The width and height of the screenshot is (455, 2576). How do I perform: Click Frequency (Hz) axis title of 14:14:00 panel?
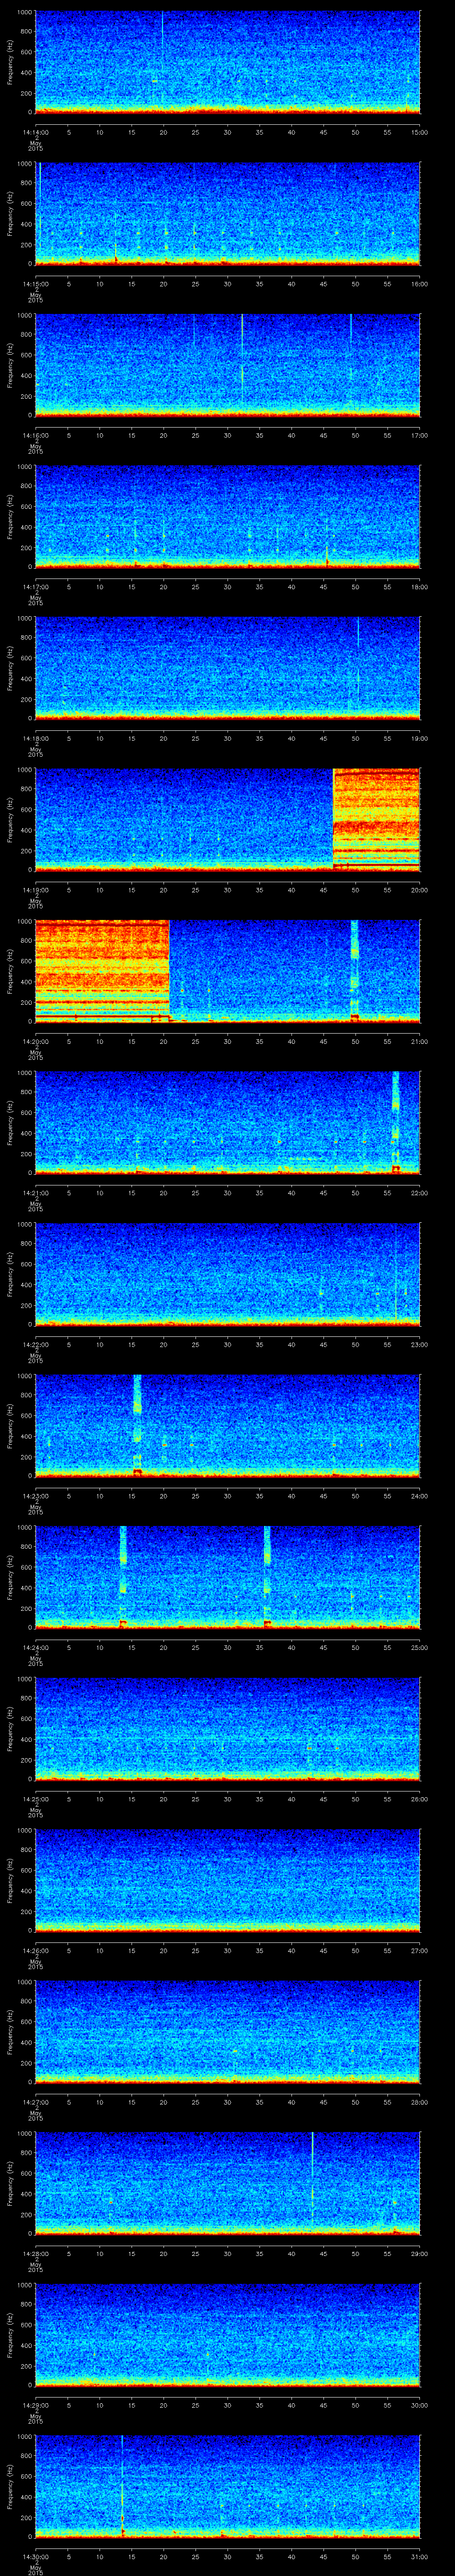[10, 62]
